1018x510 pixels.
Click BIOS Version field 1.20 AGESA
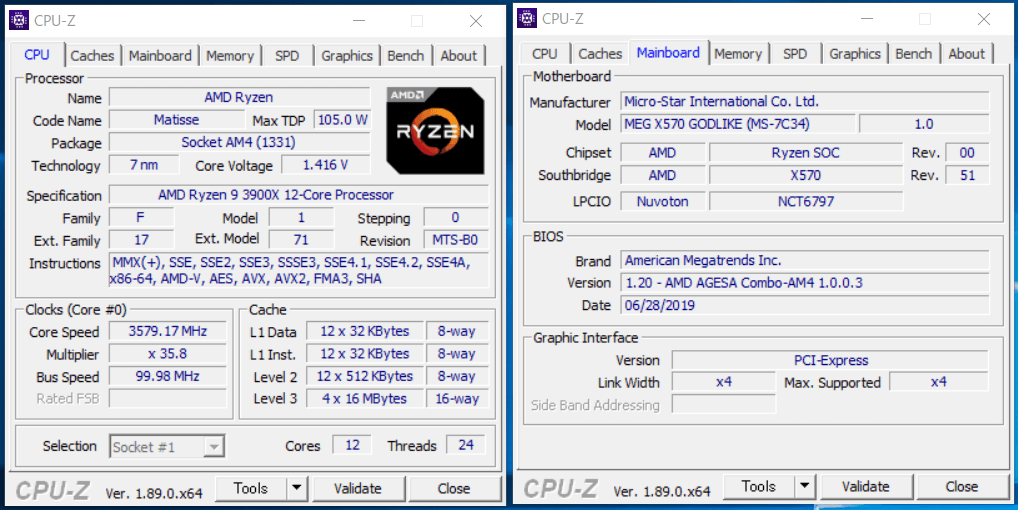coord(805,283)
